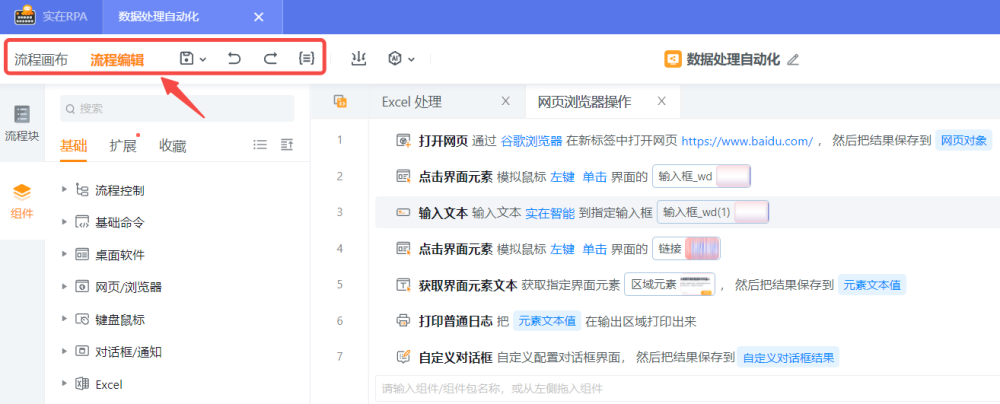Expand the 流程控制 tree node
Image resolution: width=1000 pixels, height=404 pixels.
click(65, 190)
